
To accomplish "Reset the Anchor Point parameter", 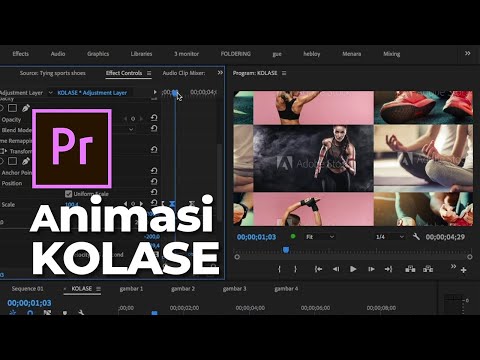I will click(154, 171).
